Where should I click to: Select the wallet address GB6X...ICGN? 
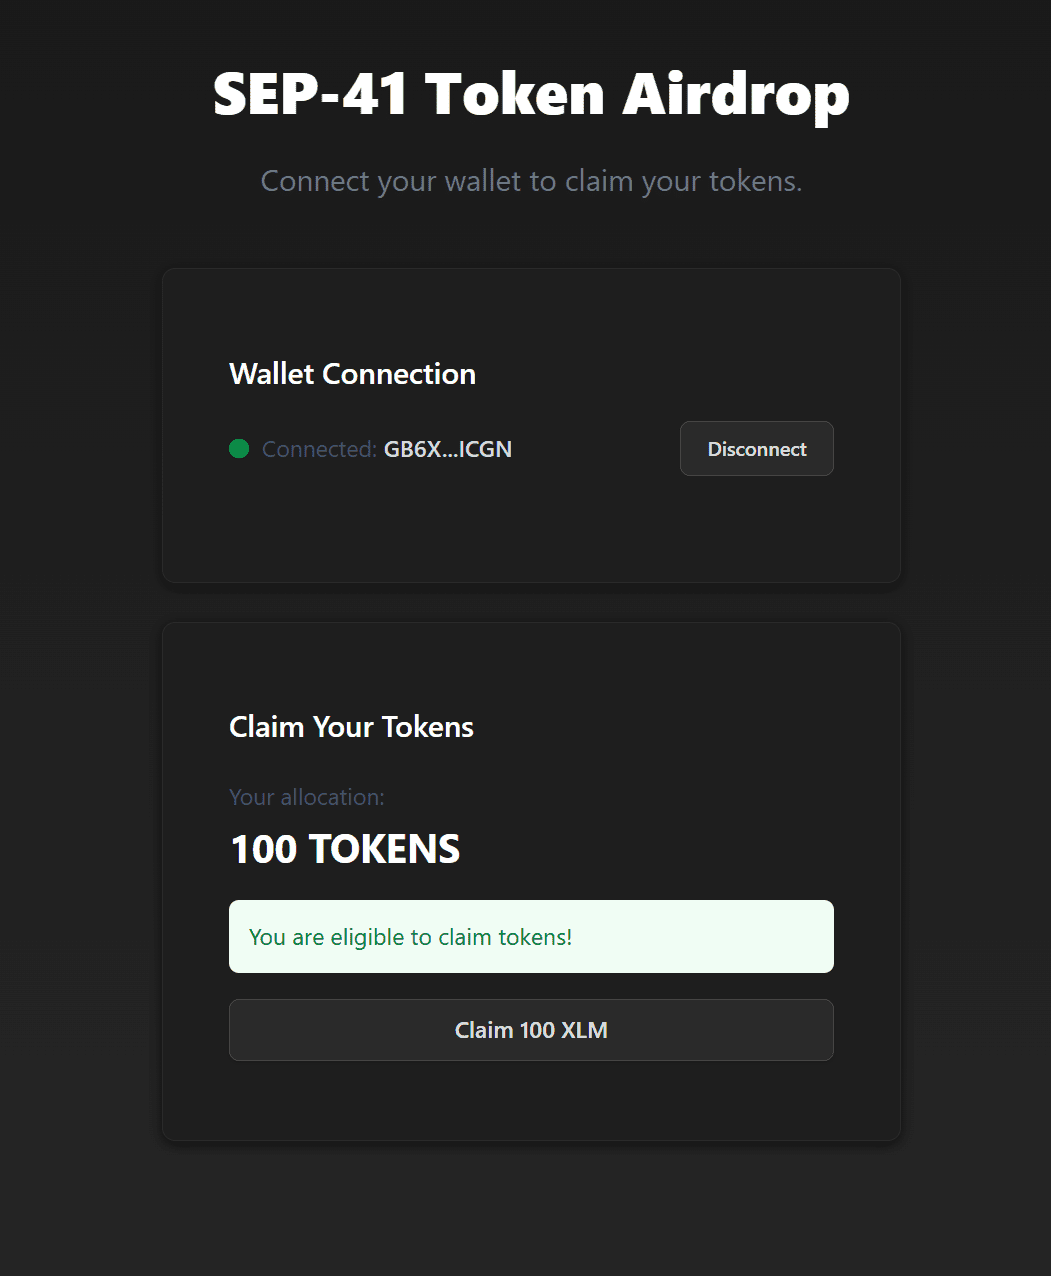point(448,450)
